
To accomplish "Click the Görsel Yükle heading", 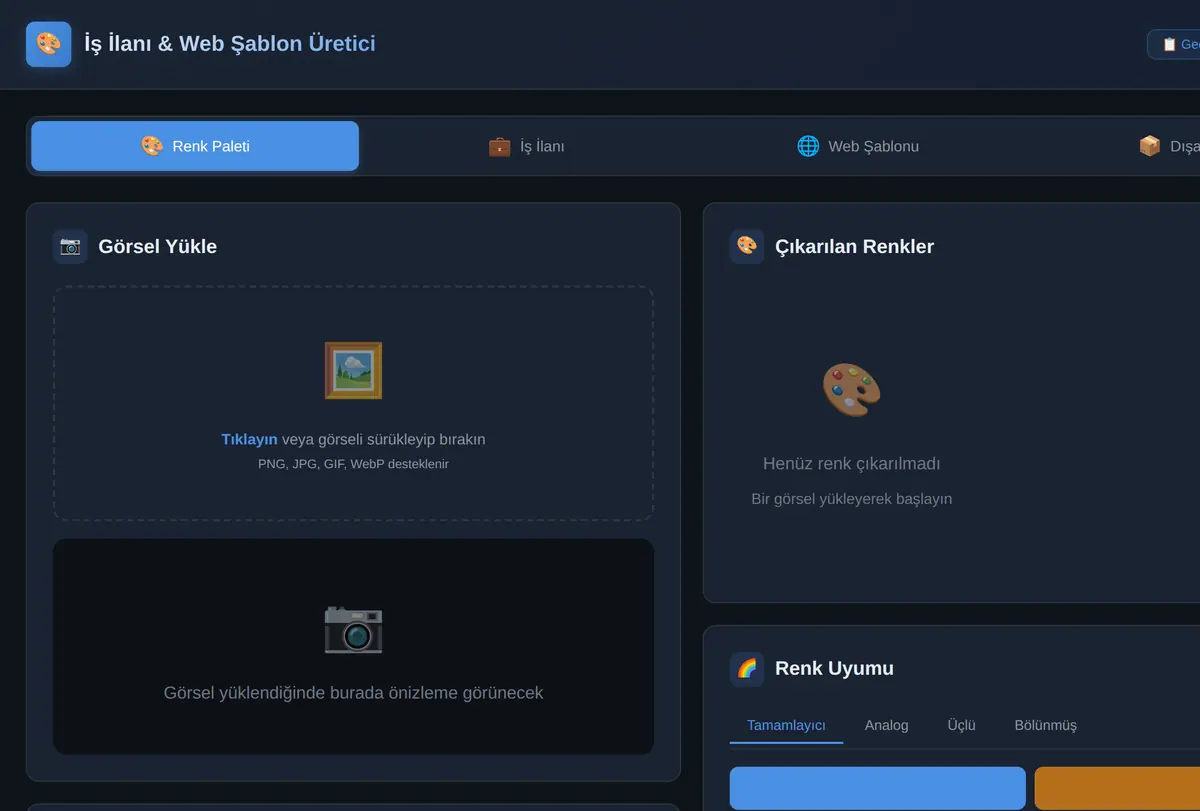I will point(158,246).
